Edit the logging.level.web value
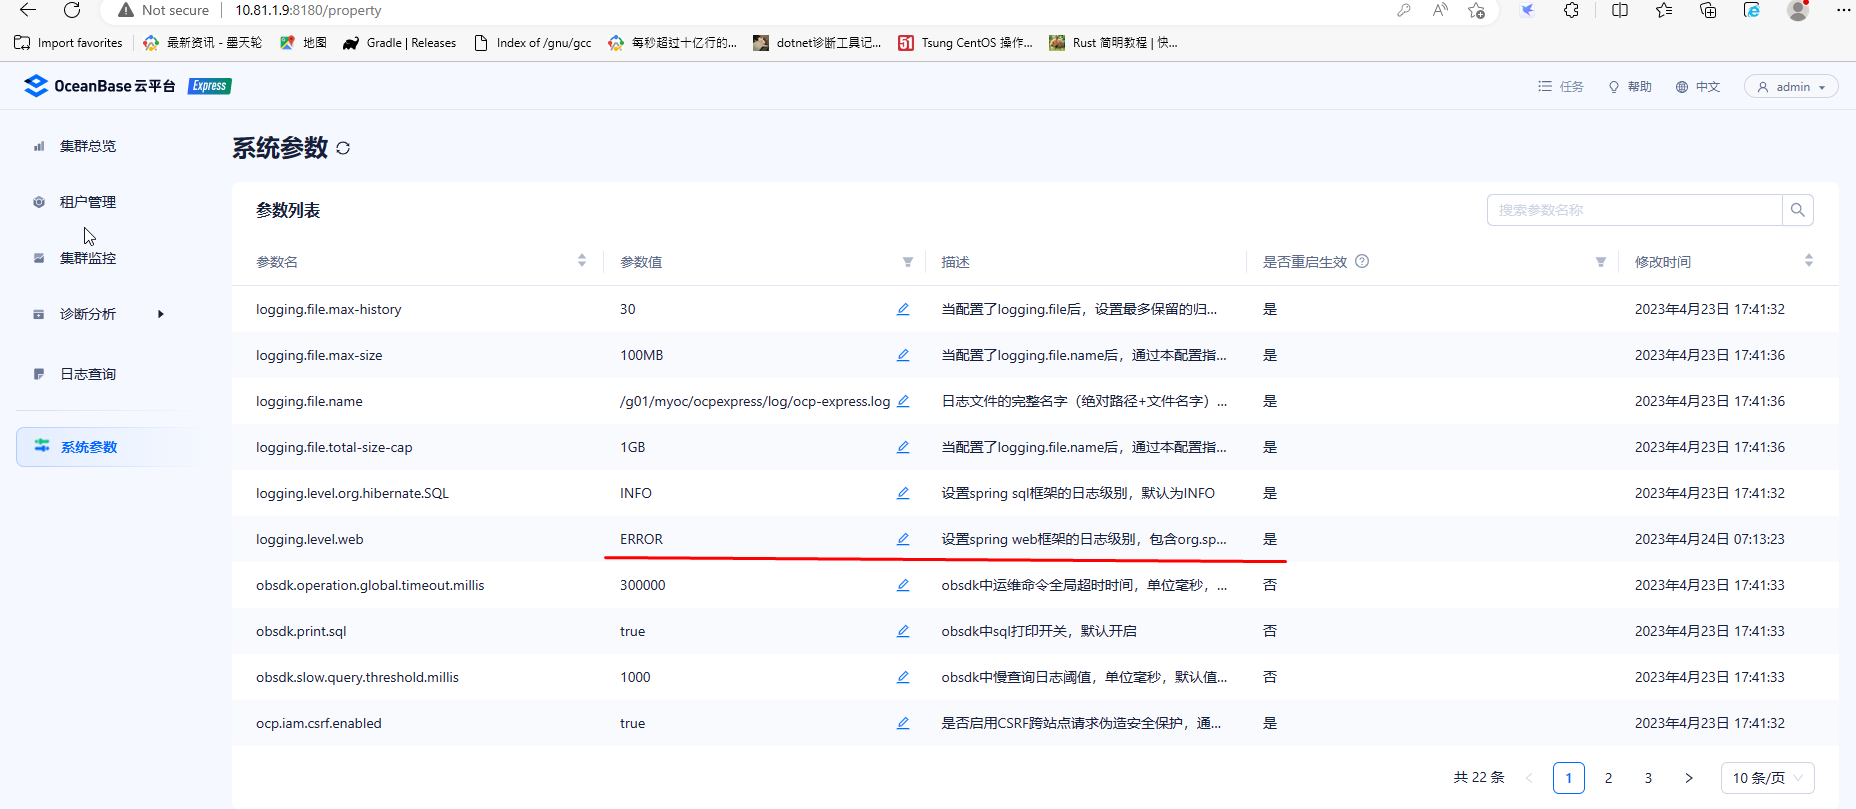The image size is (1856, 809). [x=903, y=539]
